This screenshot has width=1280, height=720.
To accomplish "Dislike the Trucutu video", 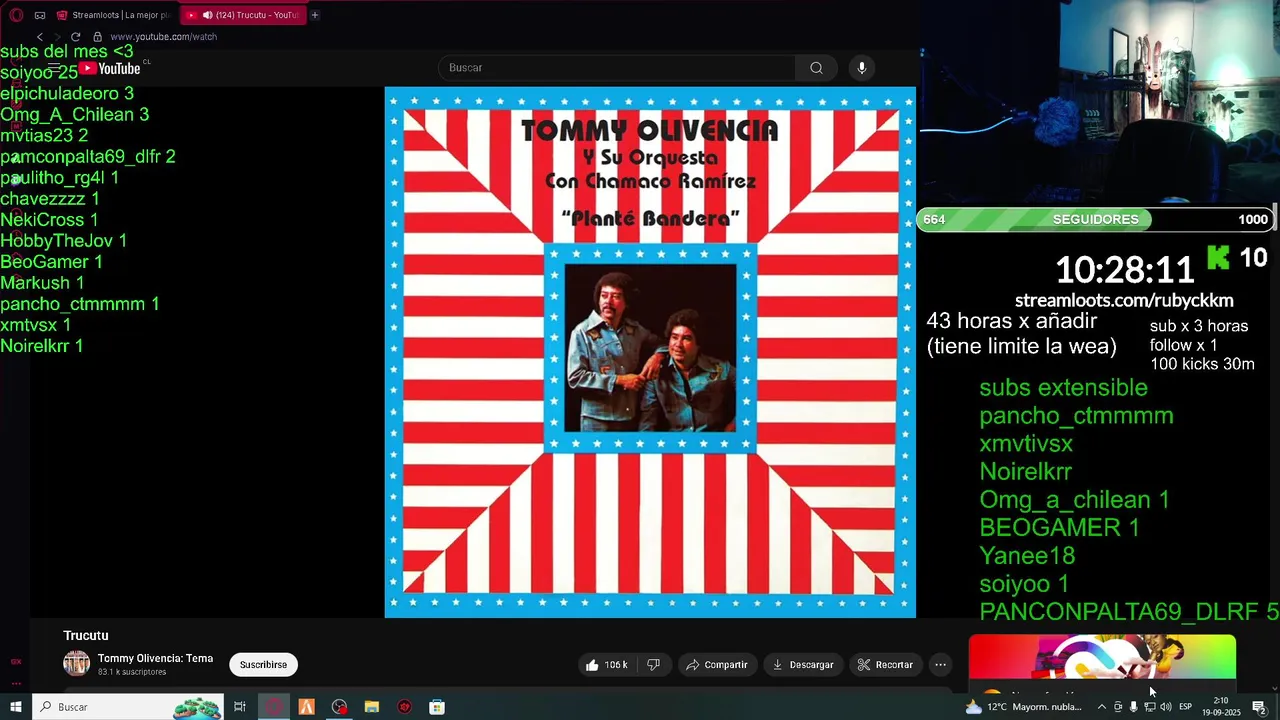I will pos(653,664).
